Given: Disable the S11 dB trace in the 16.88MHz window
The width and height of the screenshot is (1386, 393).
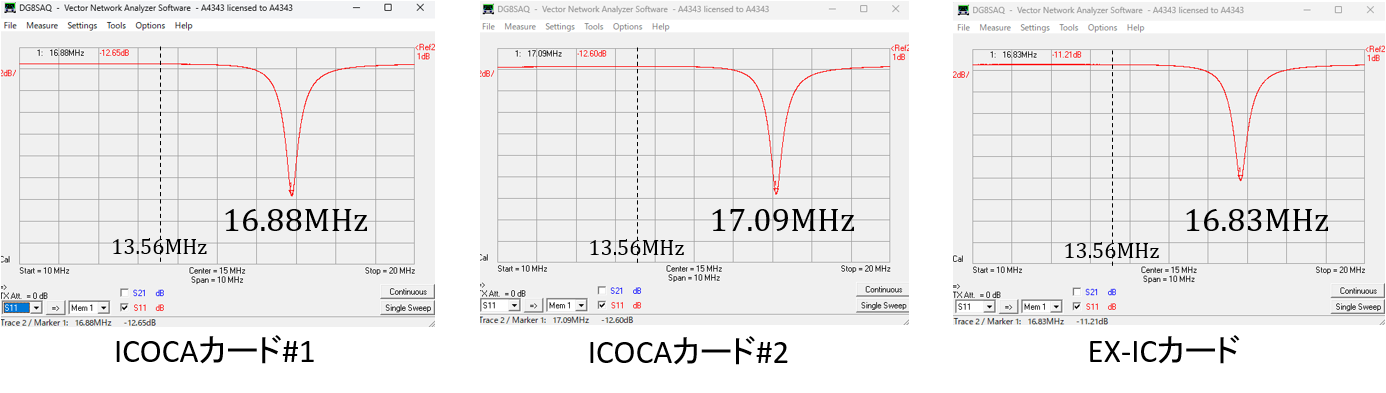Looking at the screenshot, I should click(x=123, y=307).
